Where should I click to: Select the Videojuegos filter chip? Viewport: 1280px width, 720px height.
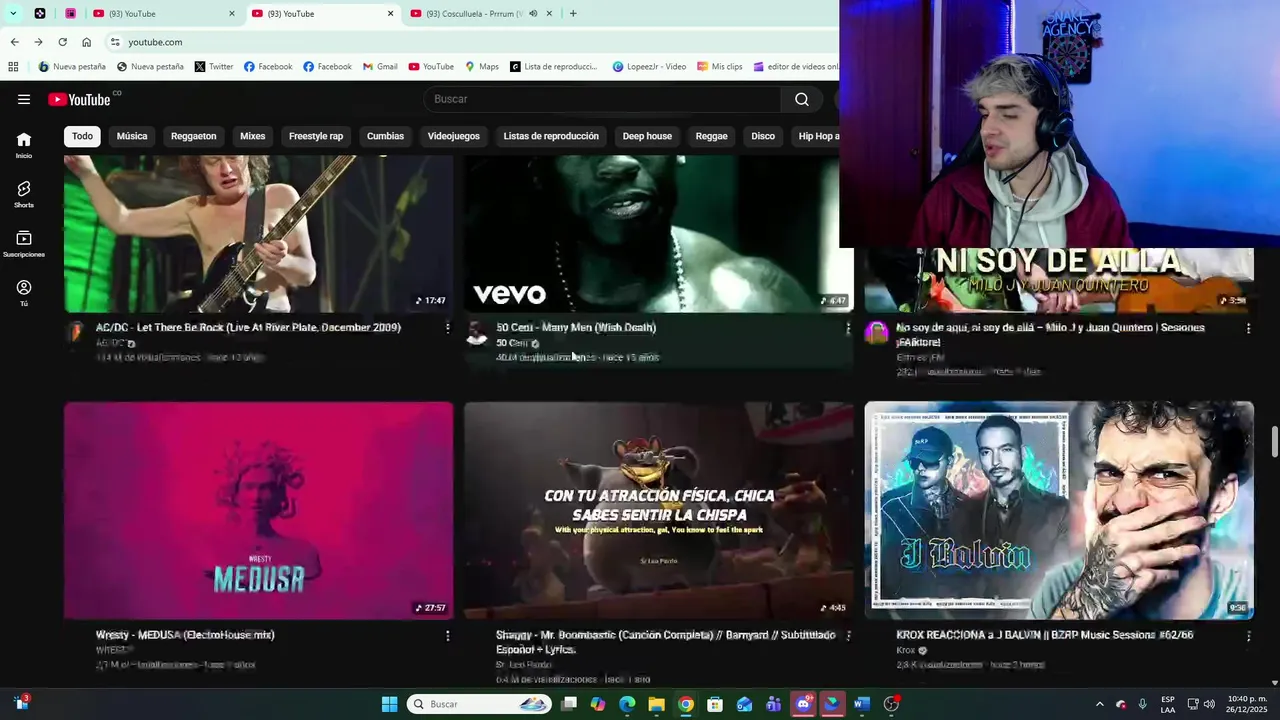[x=454, y=136]
